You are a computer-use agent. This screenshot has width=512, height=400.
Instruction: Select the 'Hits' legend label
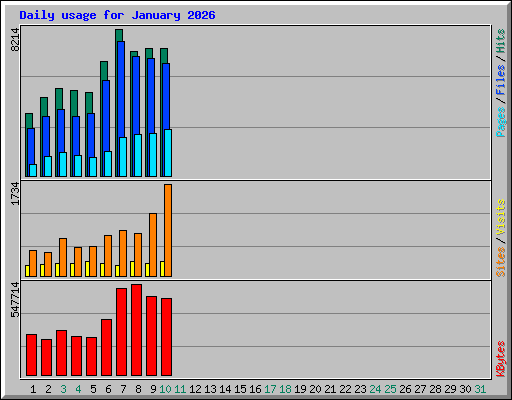pyautogui.click(x=500, y=41)
